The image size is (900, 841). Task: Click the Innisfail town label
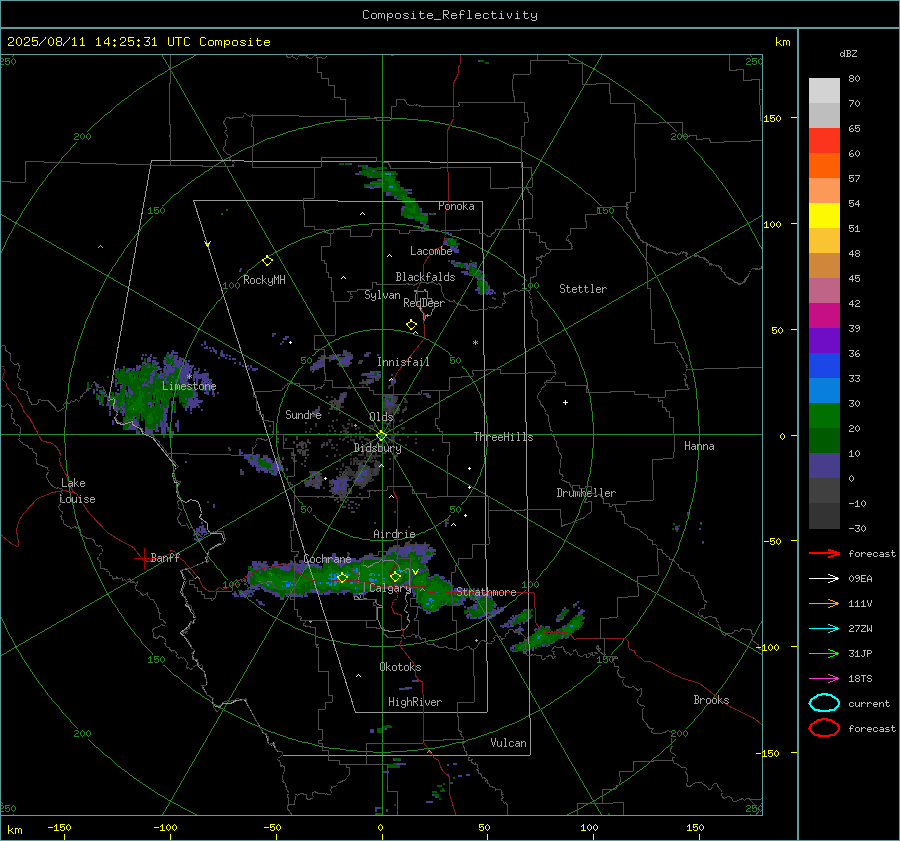403,362
